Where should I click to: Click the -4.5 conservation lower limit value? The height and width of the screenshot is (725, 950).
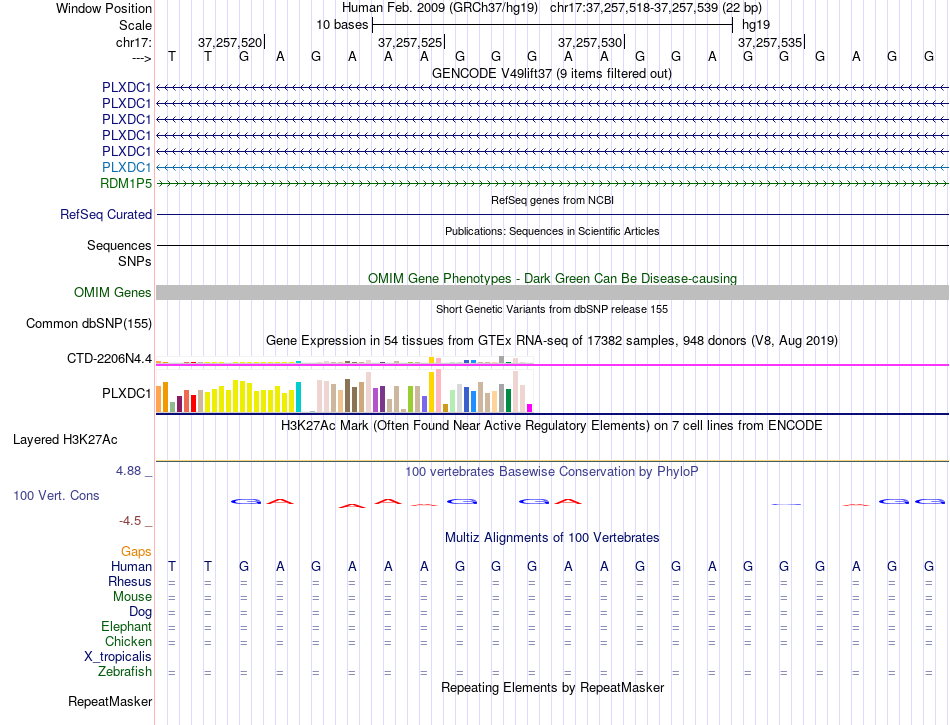[x=130, y=521]
